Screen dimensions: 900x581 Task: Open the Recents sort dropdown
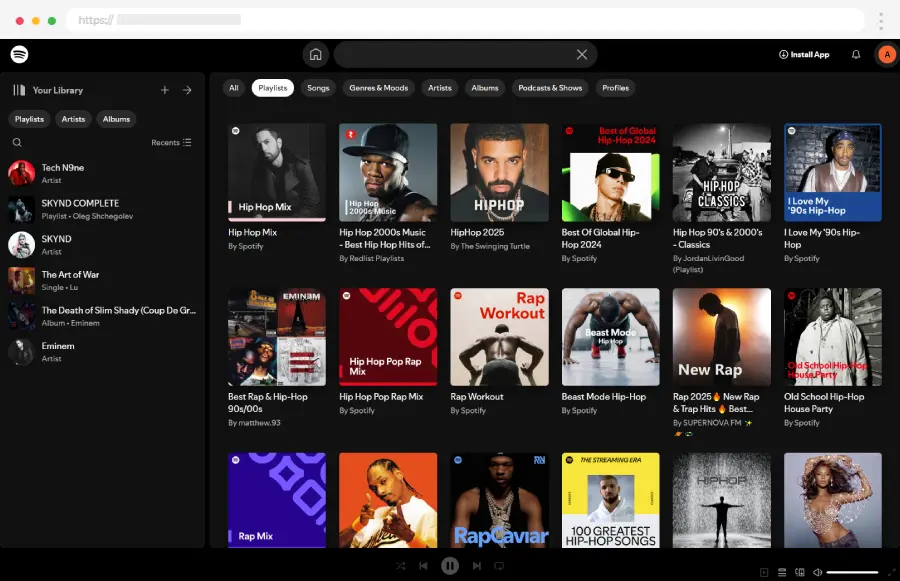click(171, 143)
